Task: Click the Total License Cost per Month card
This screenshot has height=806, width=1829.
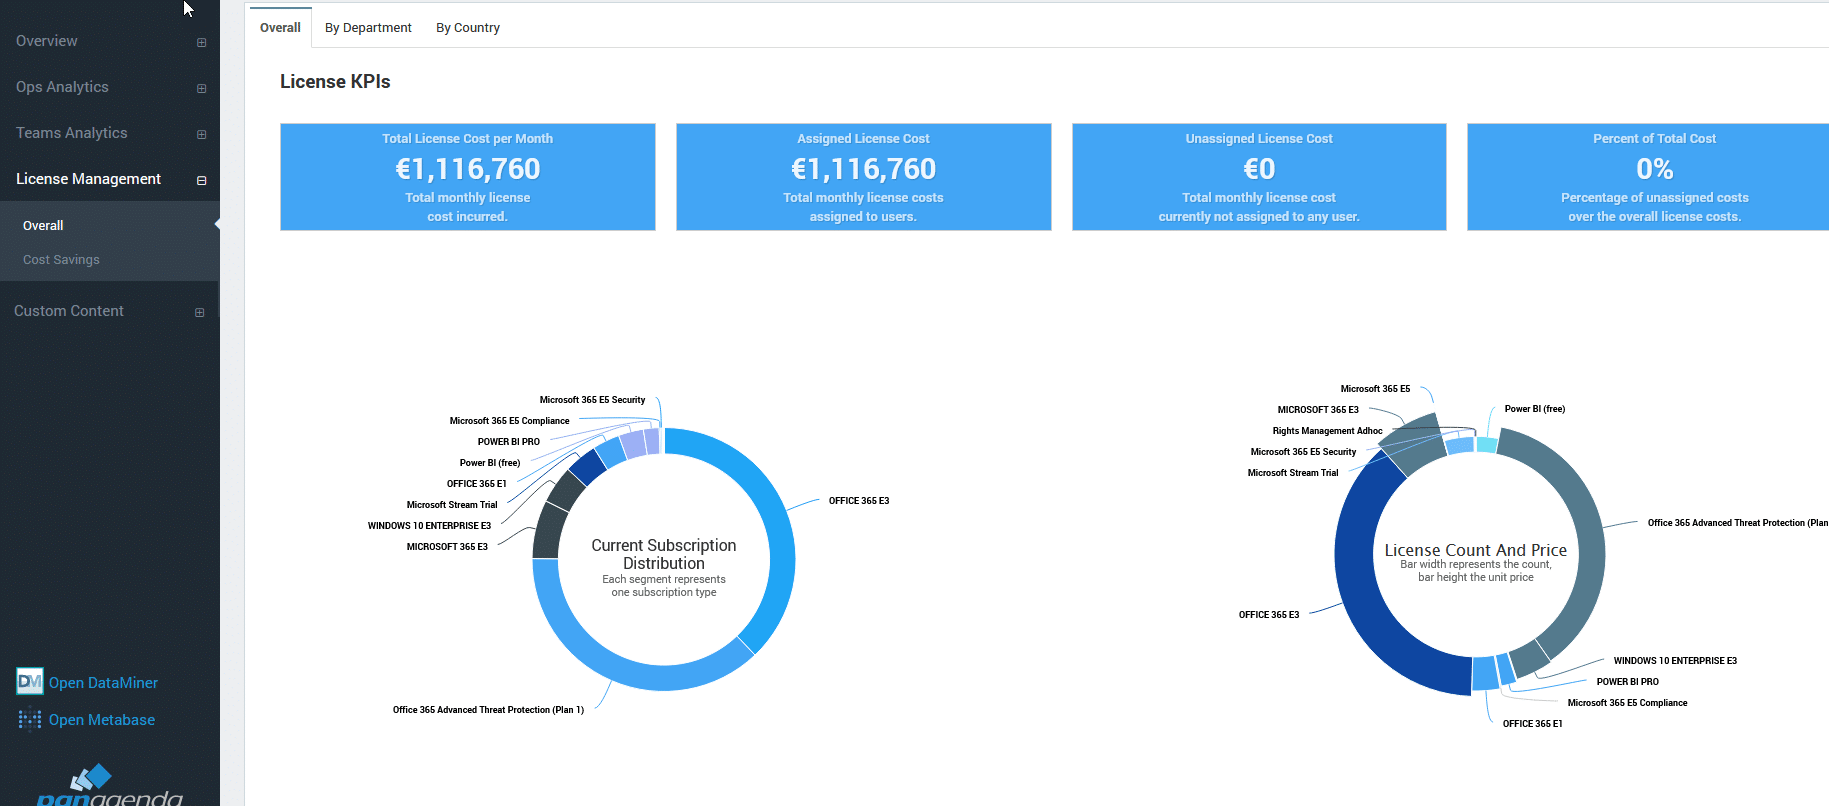Action: pos(467,177)
